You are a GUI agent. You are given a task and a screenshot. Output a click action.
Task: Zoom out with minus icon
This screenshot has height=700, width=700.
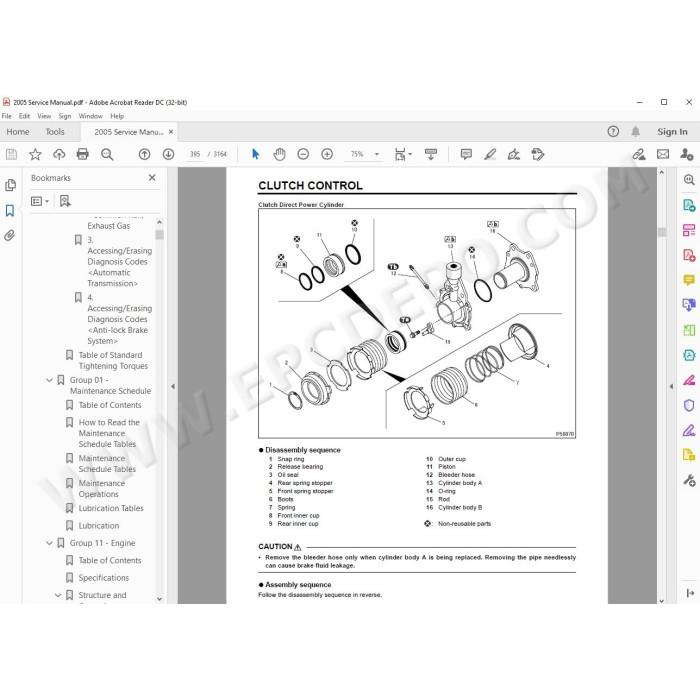pos(303,154)
